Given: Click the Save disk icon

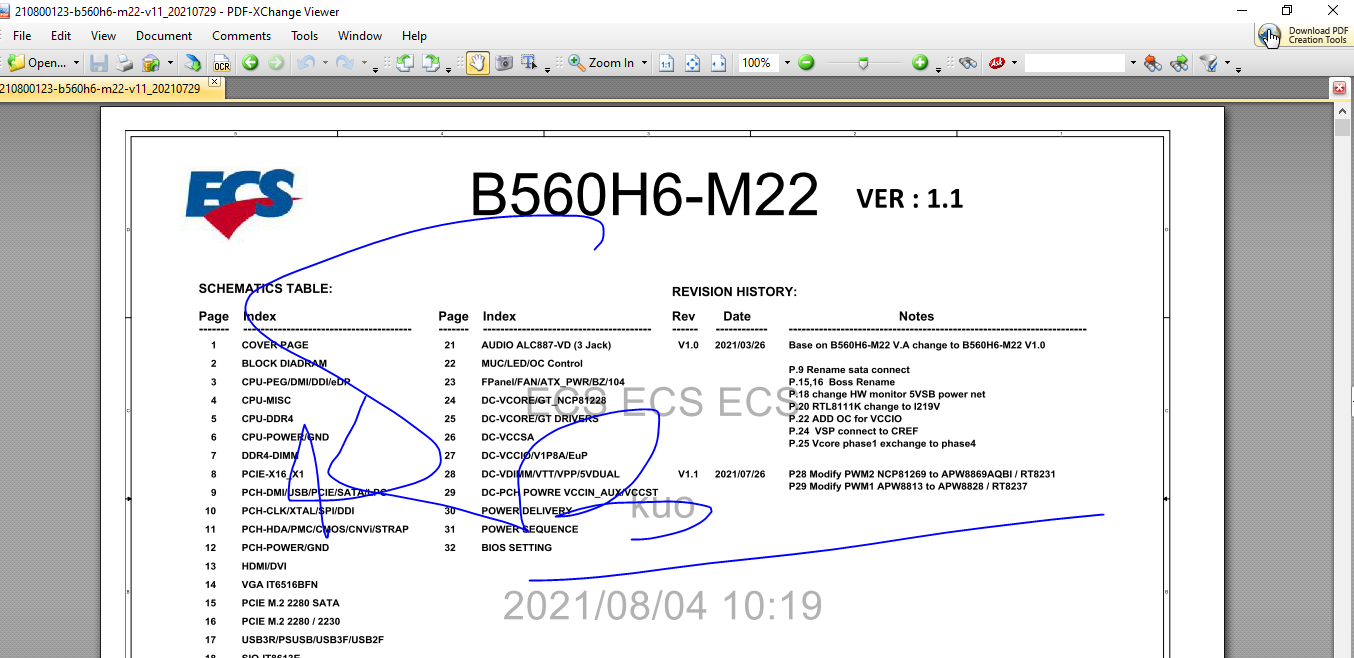Looking at the screenshot, I should 99,62.
